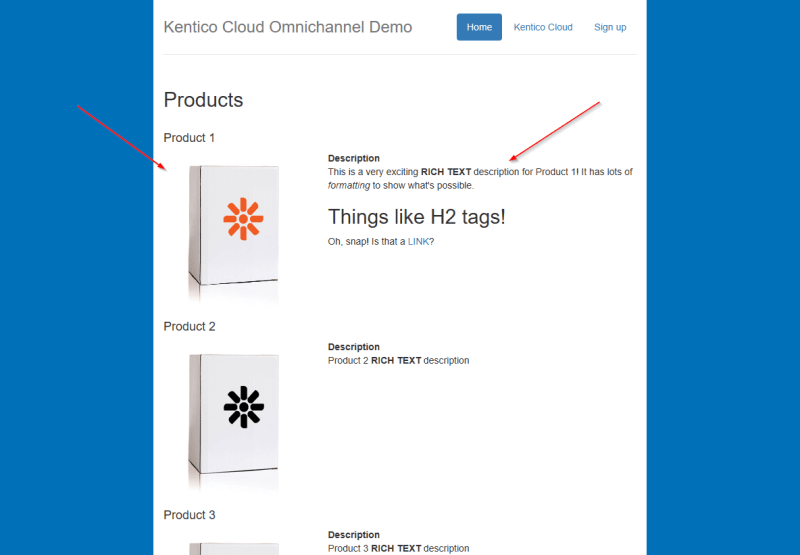Click the italic 'formatting' word

coord(348,186)
